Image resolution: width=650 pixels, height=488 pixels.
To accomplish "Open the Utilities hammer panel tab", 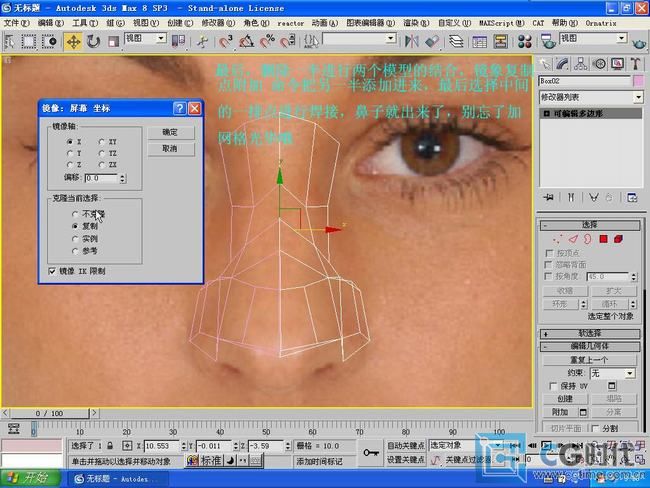I will pyautogui.click(x=635, y=64).
